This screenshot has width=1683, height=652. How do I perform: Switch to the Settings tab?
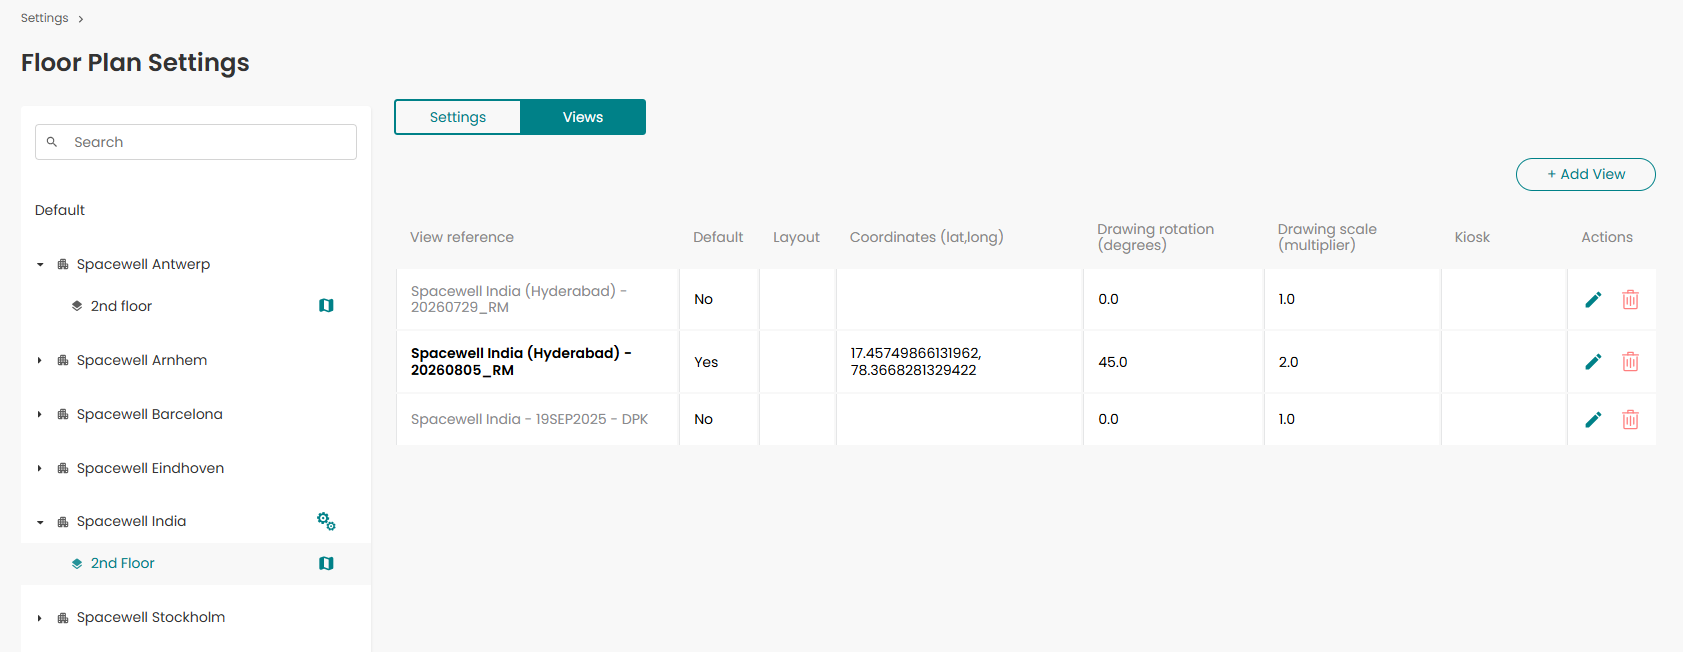click(458, 117)
